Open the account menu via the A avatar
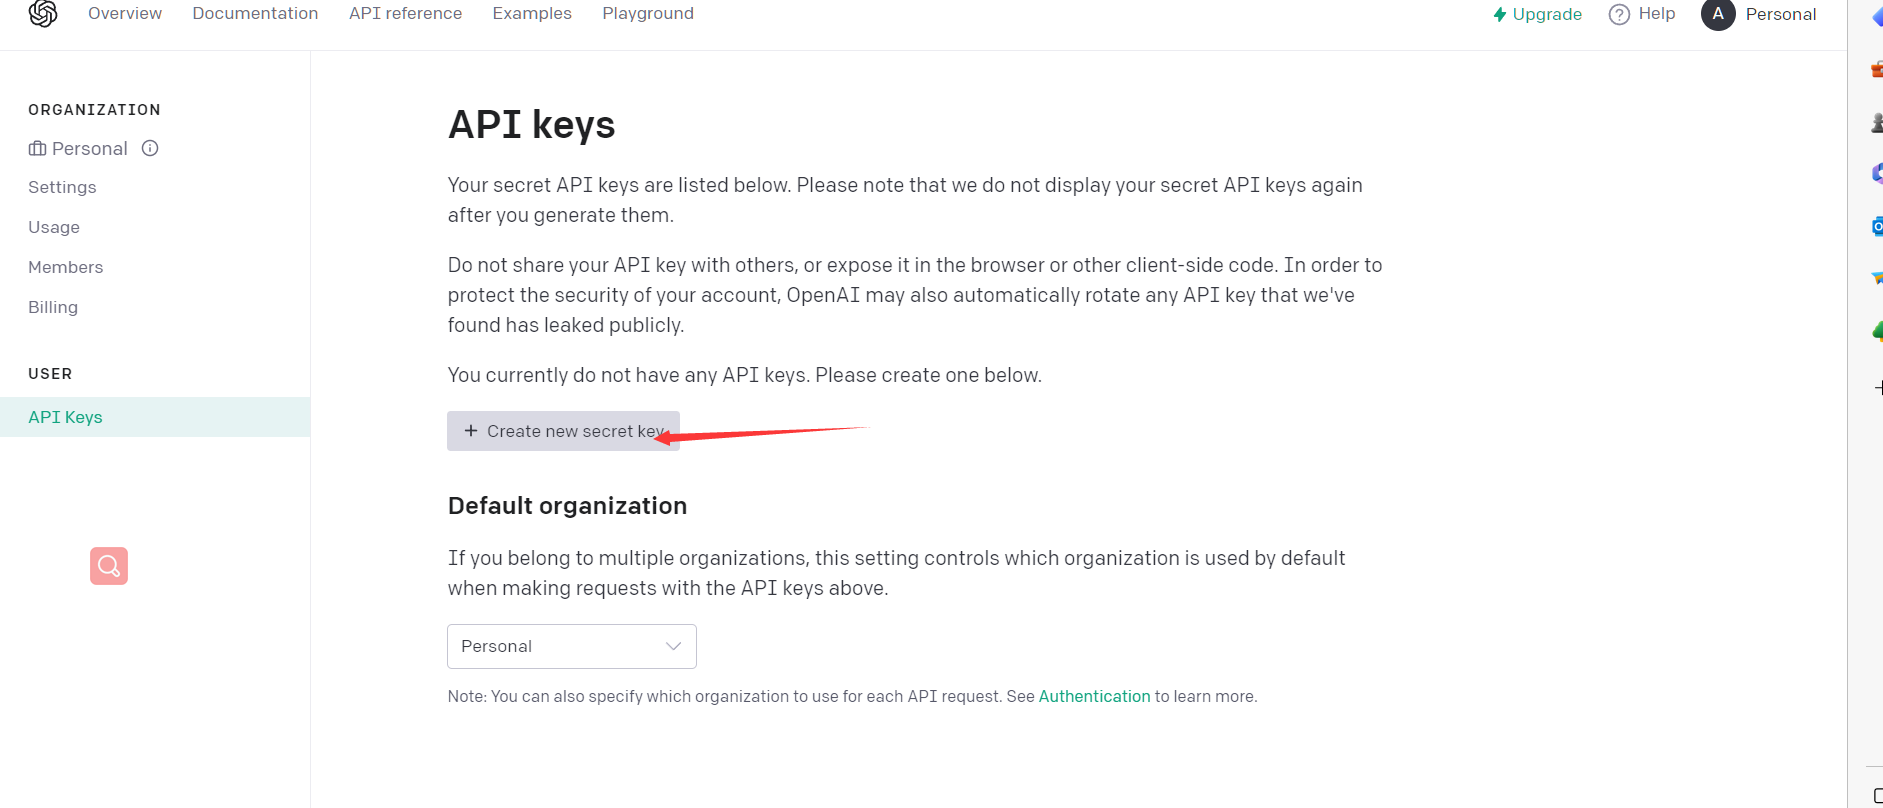The height and width of the screenshot is (808, 1883). point(1717,14)
